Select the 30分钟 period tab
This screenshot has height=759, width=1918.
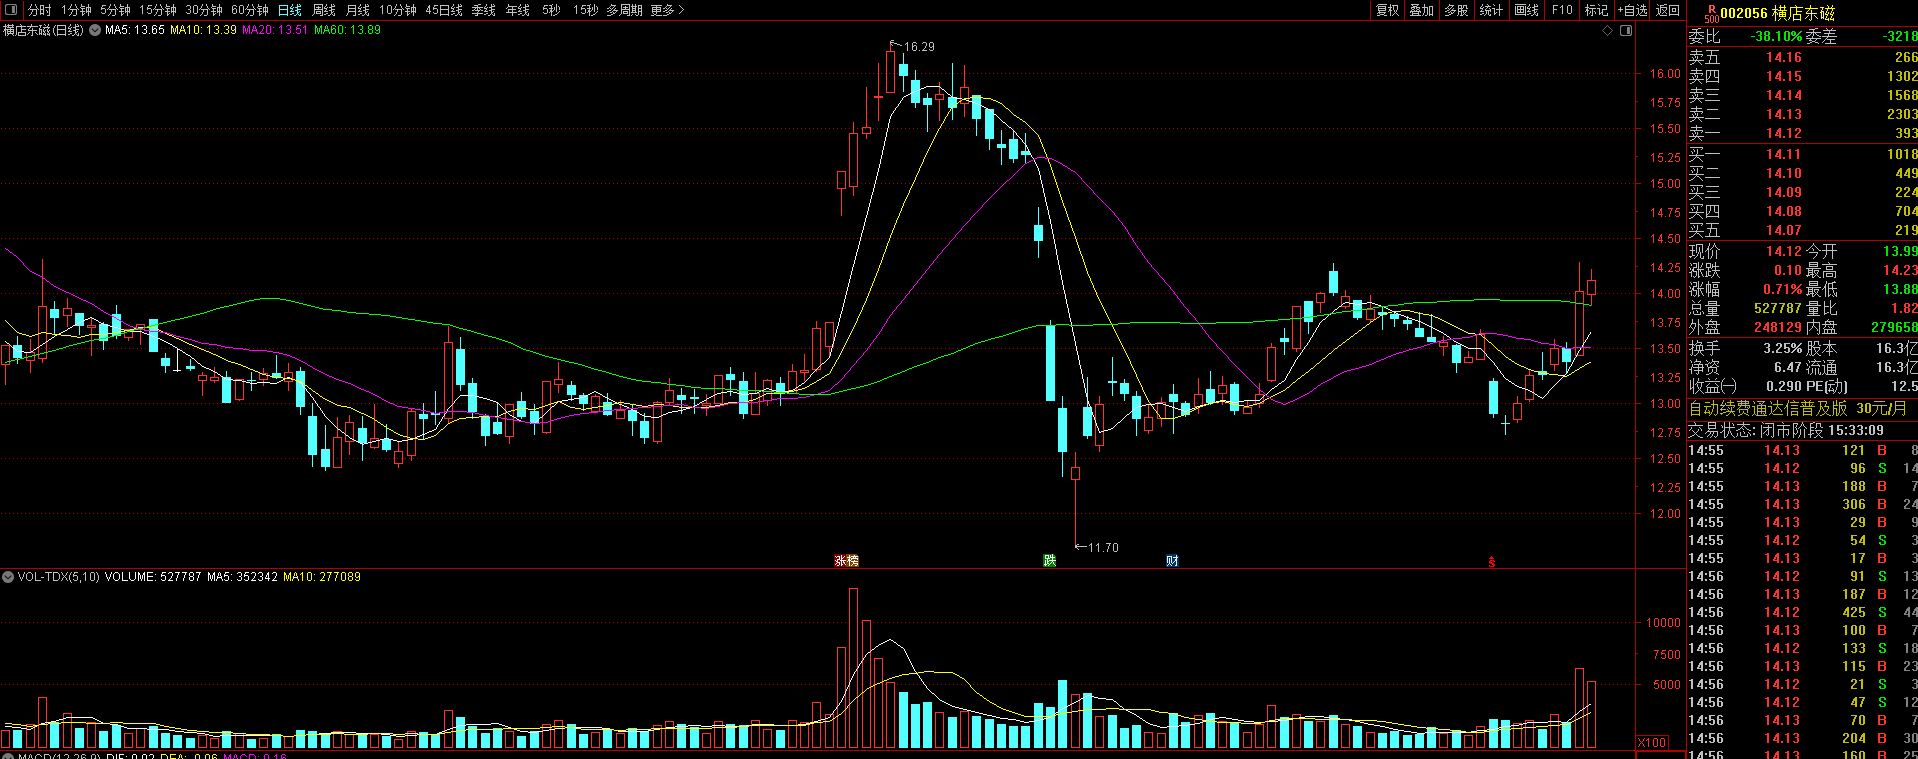coord(204,10)
